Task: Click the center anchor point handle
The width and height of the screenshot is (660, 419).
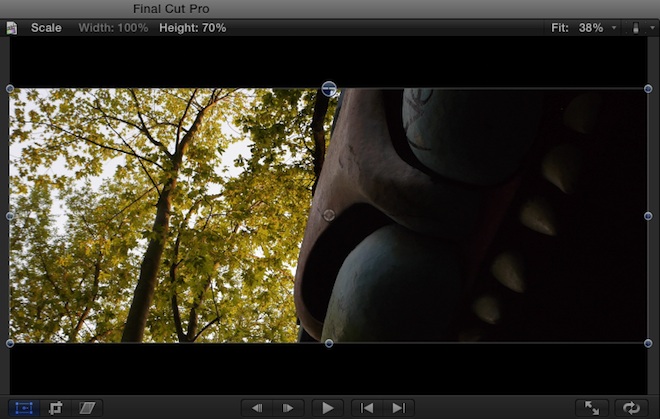Action: tap(329, 215)
